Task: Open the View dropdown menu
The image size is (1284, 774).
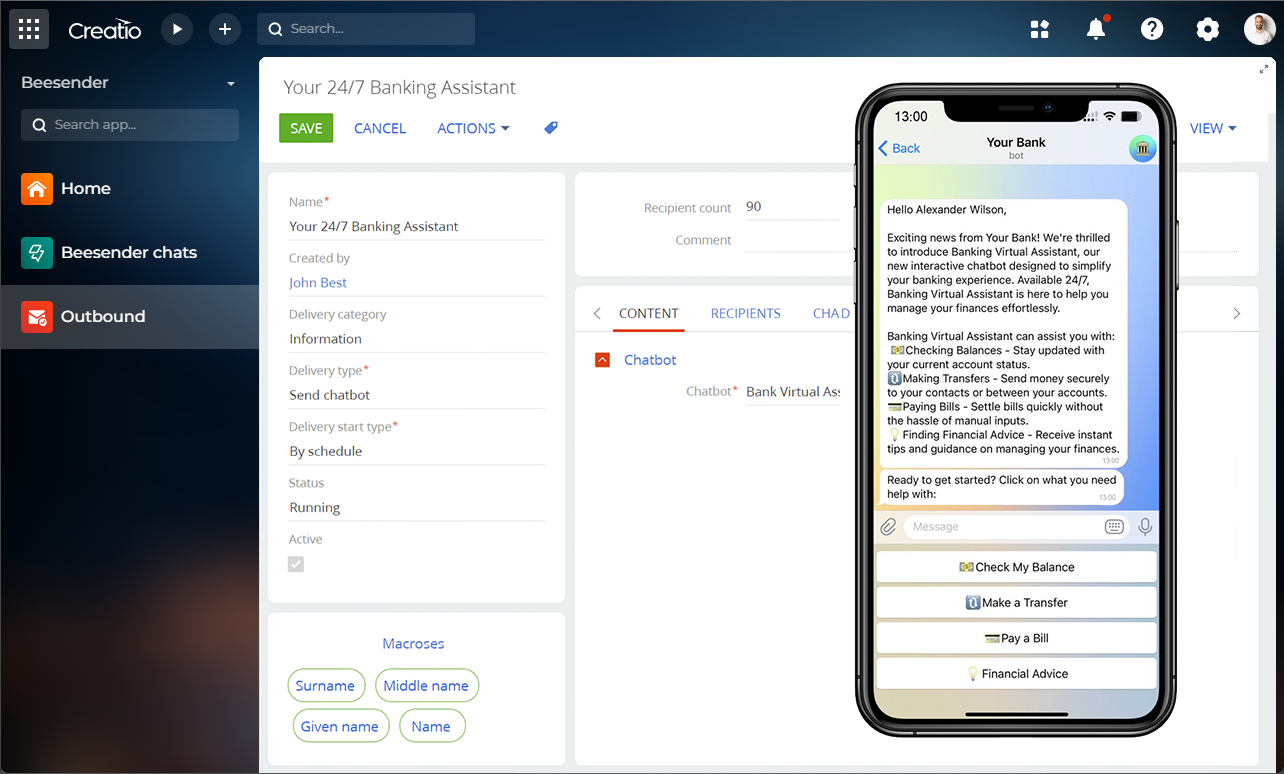Action: (1213, 128)
